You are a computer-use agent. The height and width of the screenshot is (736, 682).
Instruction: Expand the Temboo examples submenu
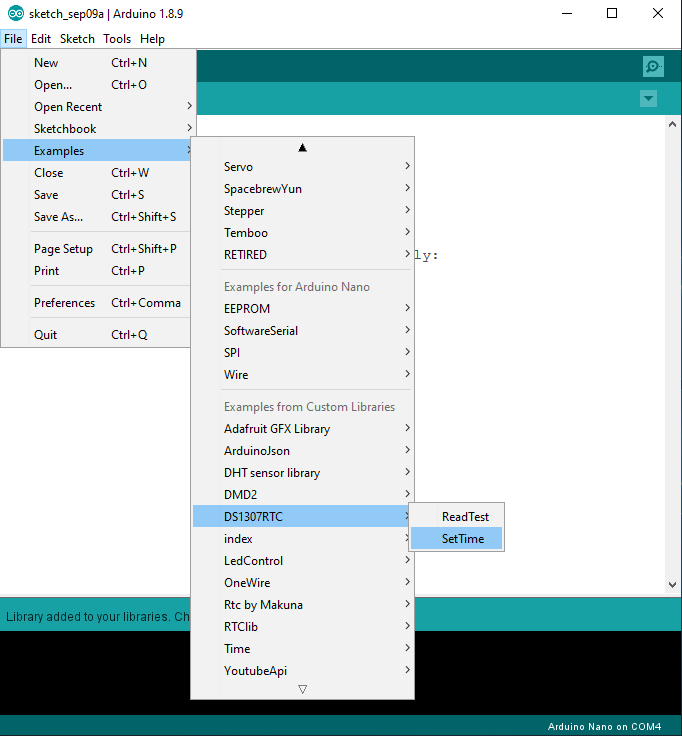click(x=302, y=233)
